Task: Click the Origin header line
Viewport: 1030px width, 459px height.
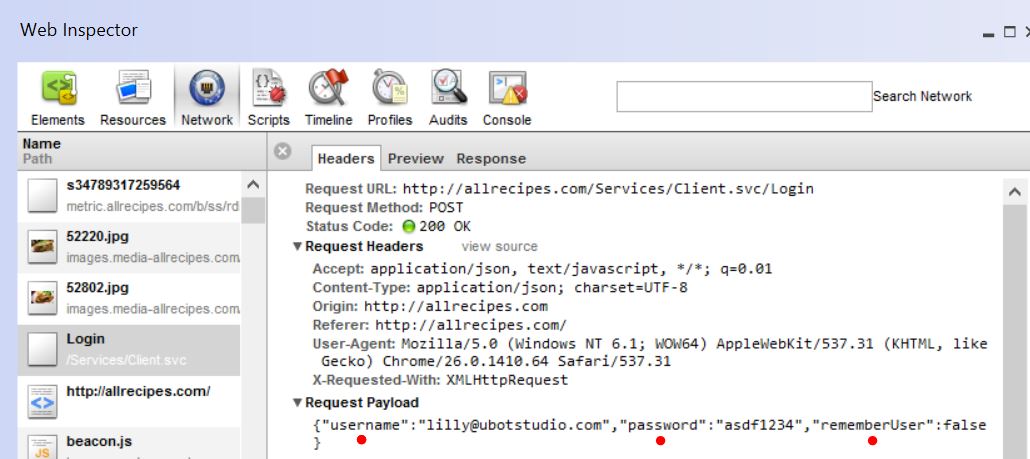Action: (430, 307)
